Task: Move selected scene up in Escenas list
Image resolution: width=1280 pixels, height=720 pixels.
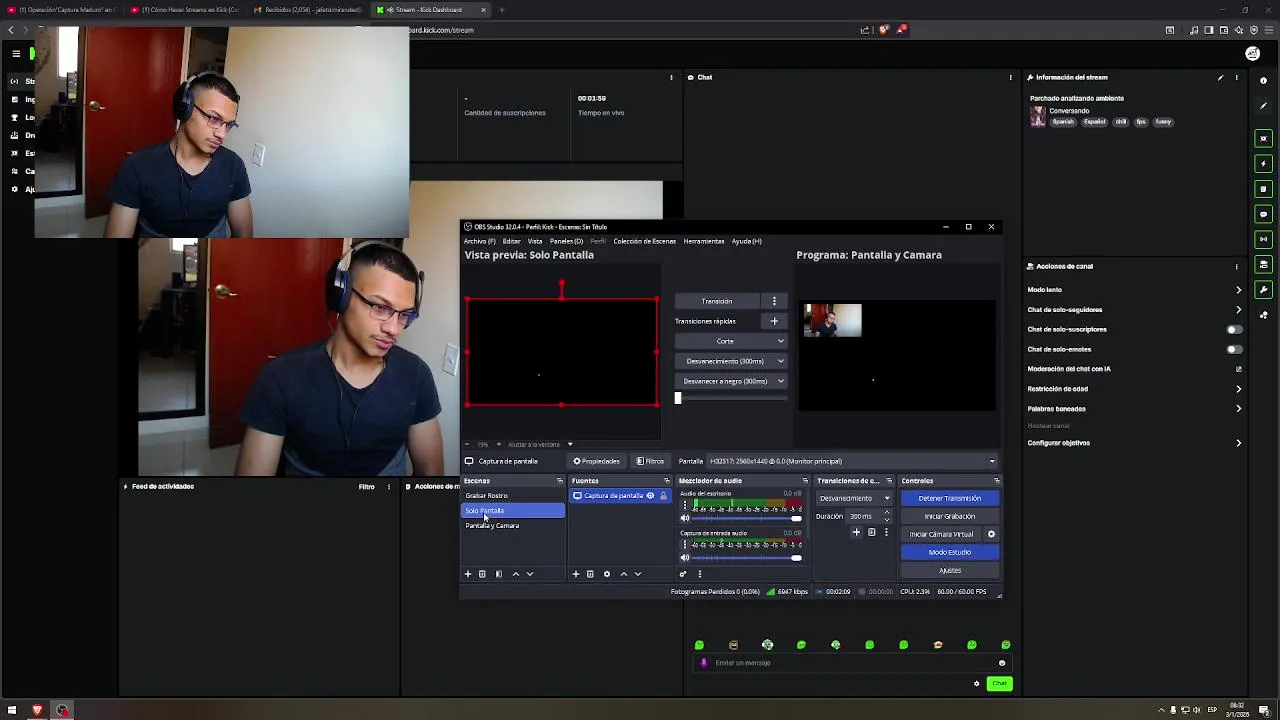Action: point(515,574)
